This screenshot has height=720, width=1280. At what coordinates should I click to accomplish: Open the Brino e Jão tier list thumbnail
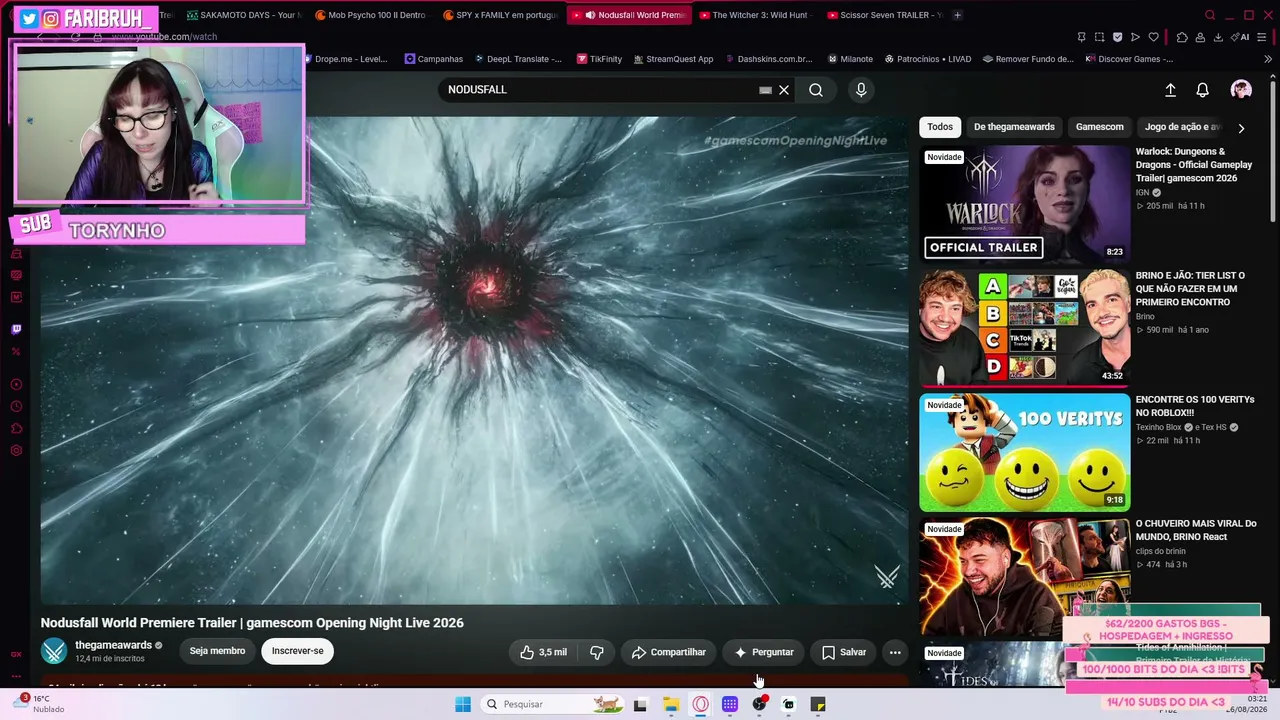(x=1025, y=328)
